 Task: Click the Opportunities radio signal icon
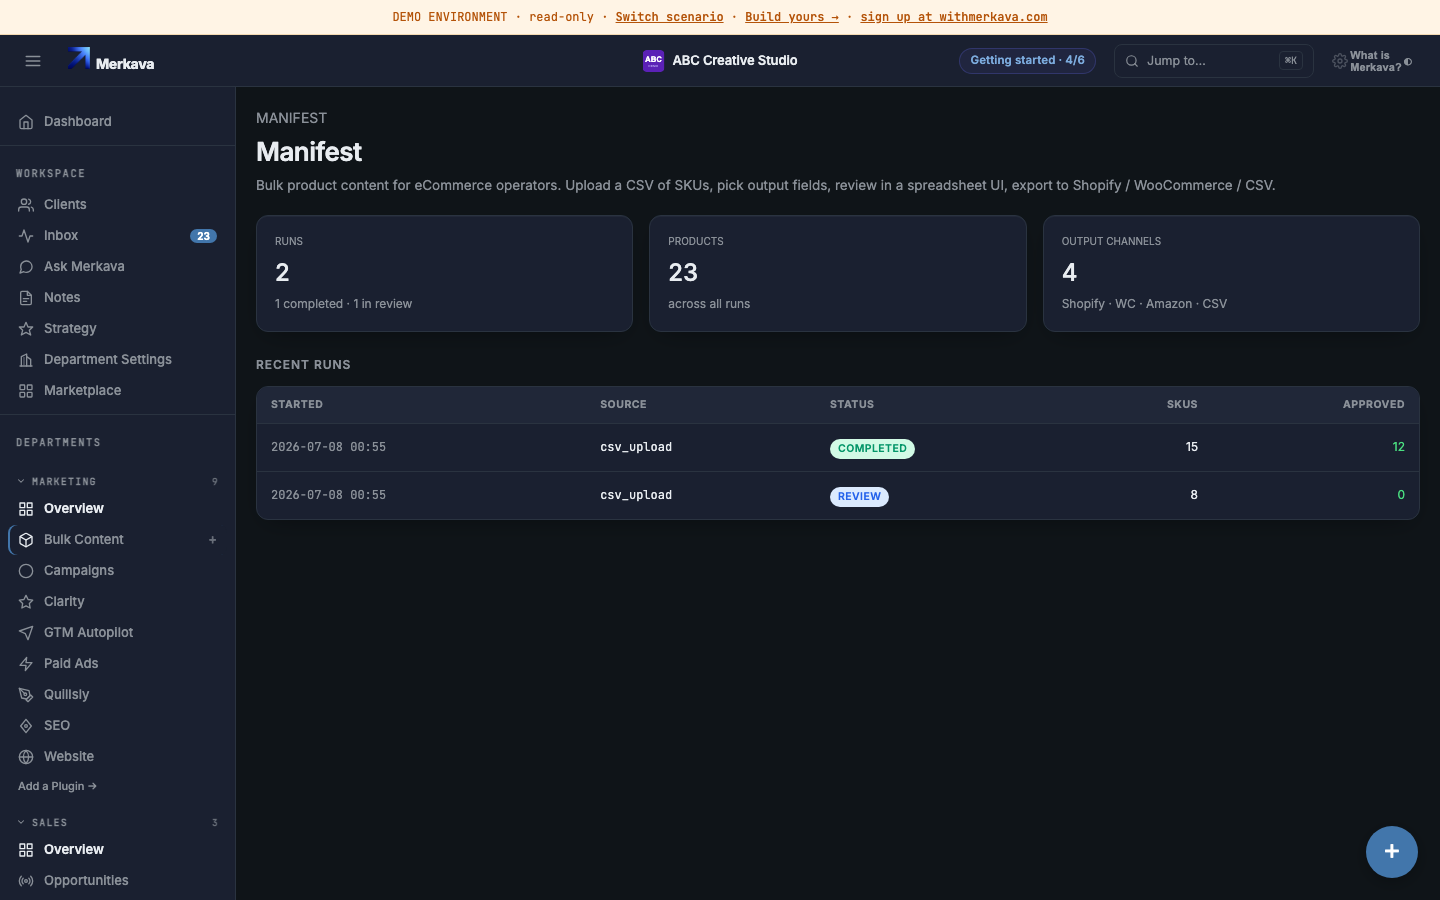click(x=26, y=881)
